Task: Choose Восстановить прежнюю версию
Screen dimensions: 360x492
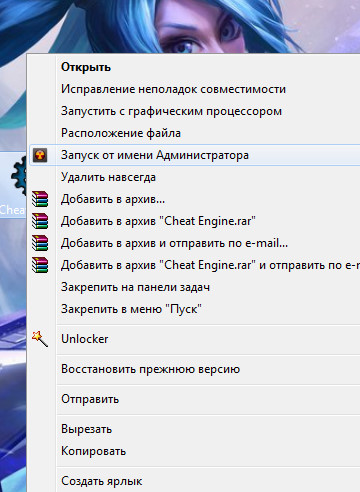Action: coord(150,369)
